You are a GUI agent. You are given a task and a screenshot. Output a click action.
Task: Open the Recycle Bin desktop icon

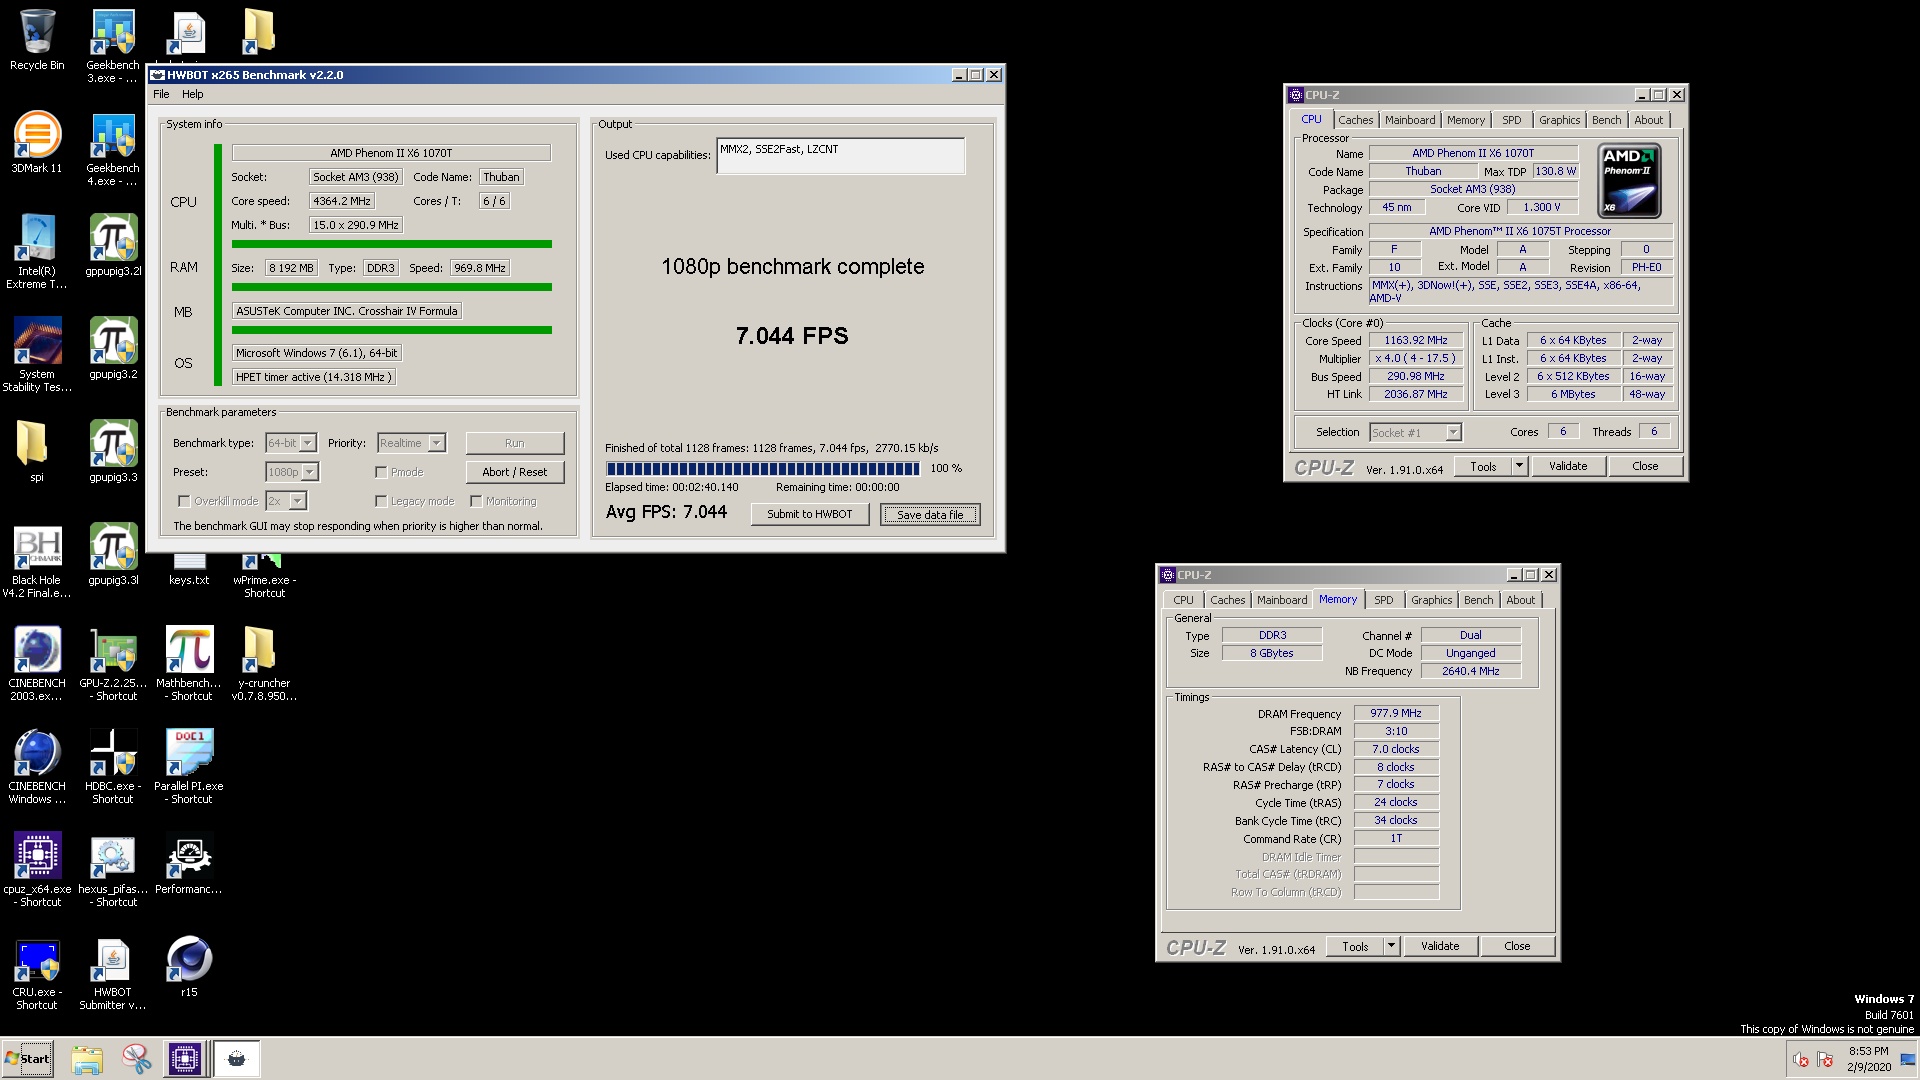tap(37, 40)
